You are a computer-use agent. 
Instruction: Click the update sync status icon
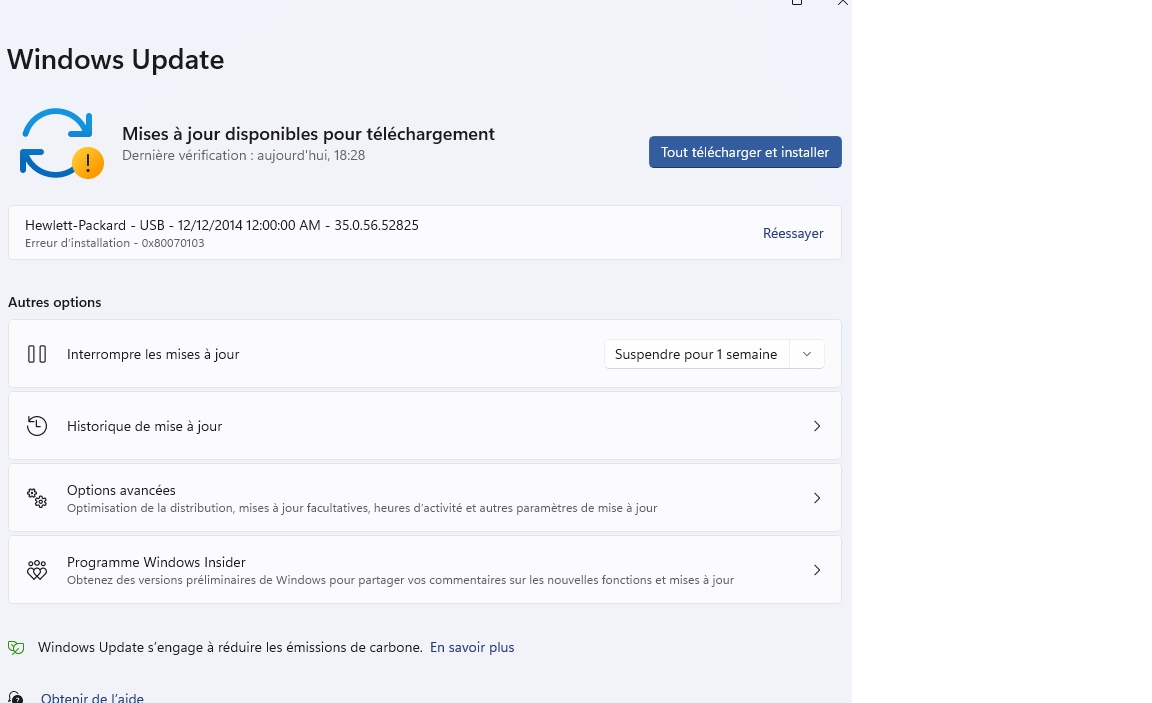point(62,143)
